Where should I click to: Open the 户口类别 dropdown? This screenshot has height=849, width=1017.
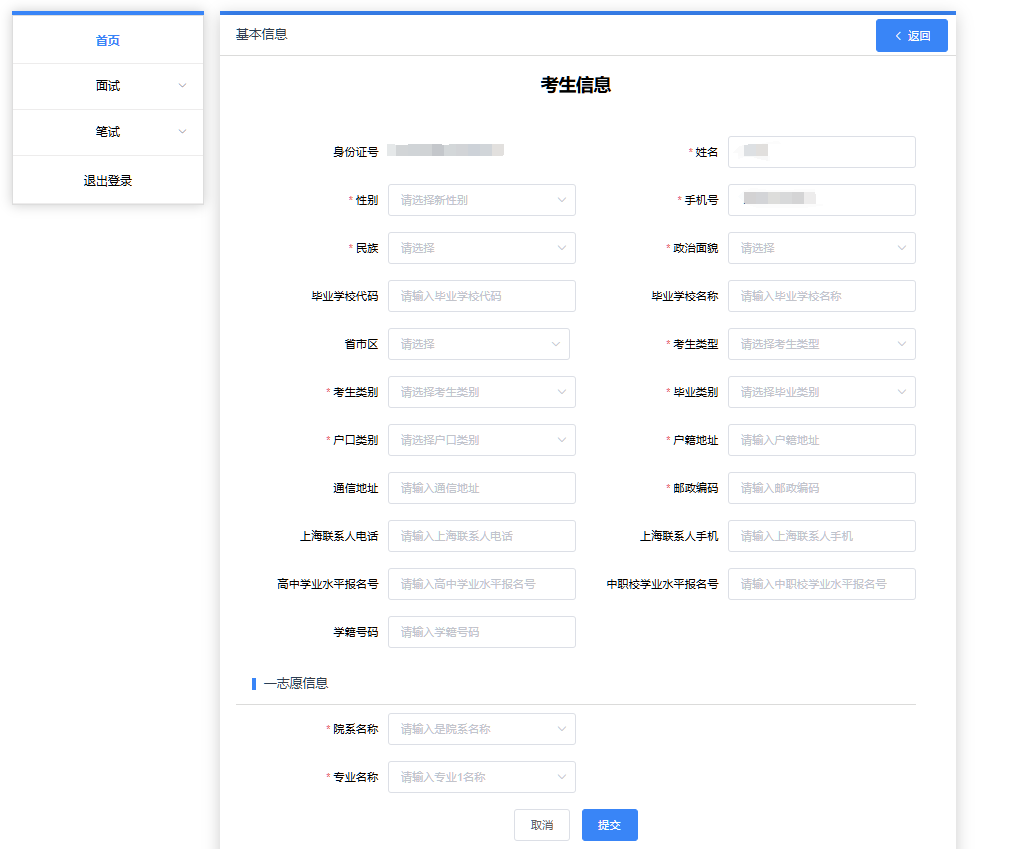(481, 440)
